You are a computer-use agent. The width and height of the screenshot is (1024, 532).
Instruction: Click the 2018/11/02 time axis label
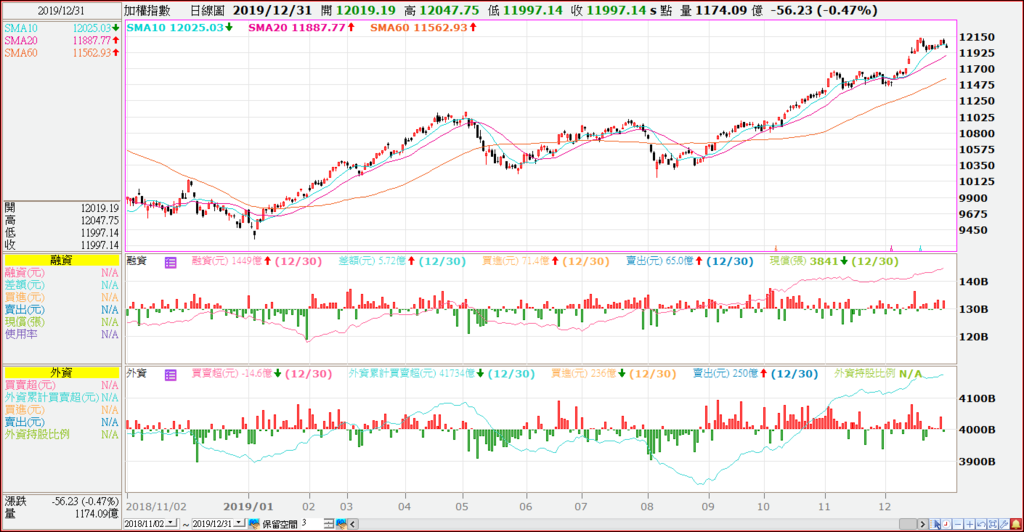pyautogui.click(x=156, y=507)
